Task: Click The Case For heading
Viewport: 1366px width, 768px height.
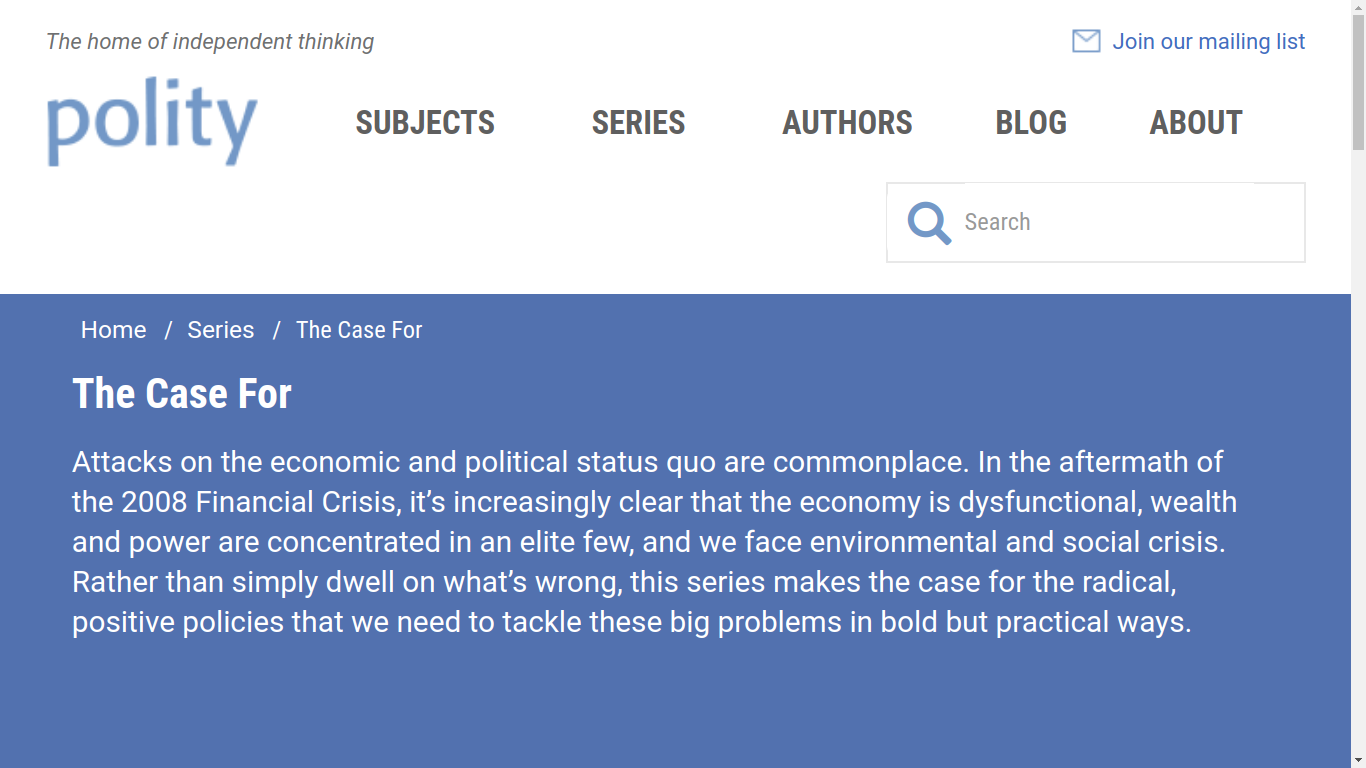Action: point(182,394)
